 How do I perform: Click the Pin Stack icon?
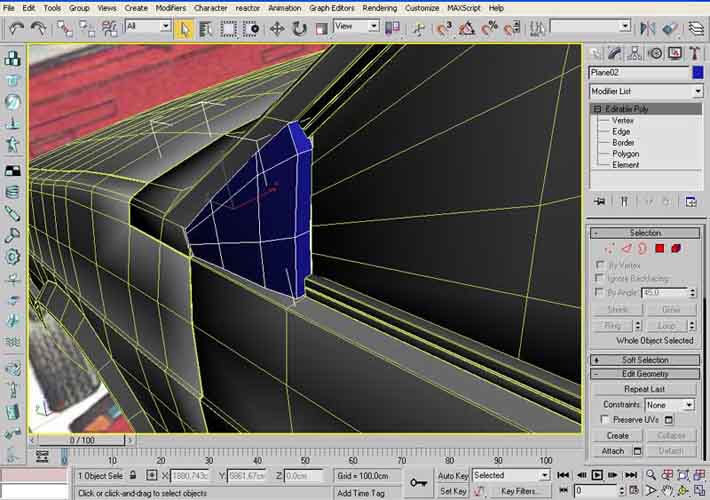point(600,201)
